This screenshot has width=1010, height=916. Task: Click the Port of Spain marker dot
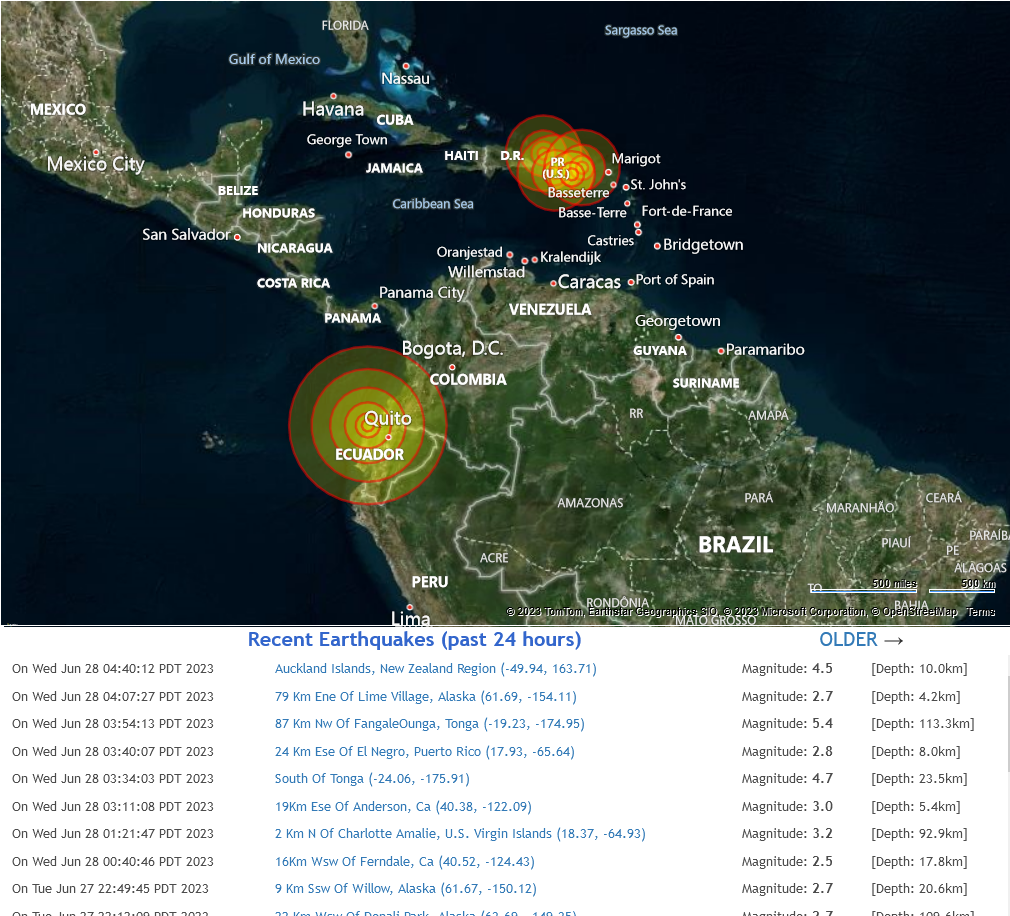coord(631,282)
